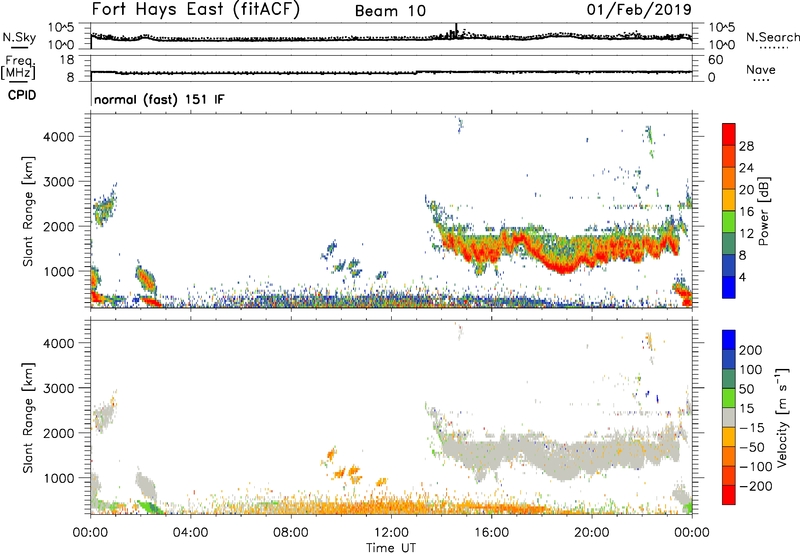800x554 pixels.
Task: Click the velocity panel 'Slant Range [km]' label
Action: point(28,418)
